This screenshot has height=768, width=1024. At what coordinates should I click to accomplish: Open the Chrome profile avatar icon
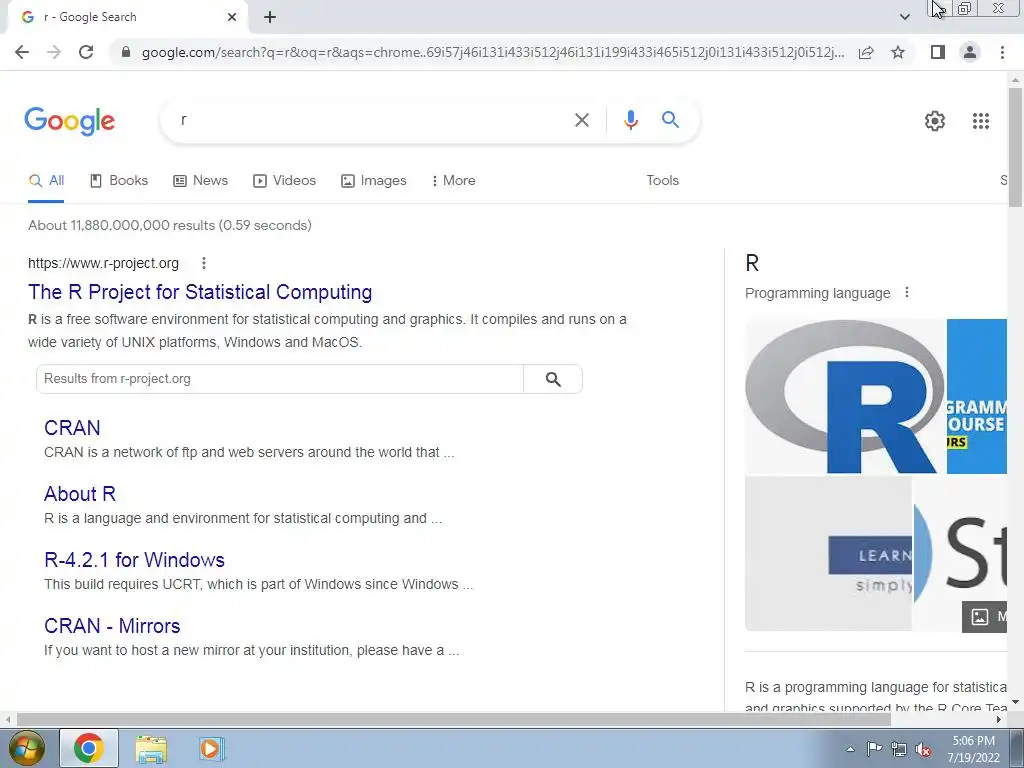[970, 52]
